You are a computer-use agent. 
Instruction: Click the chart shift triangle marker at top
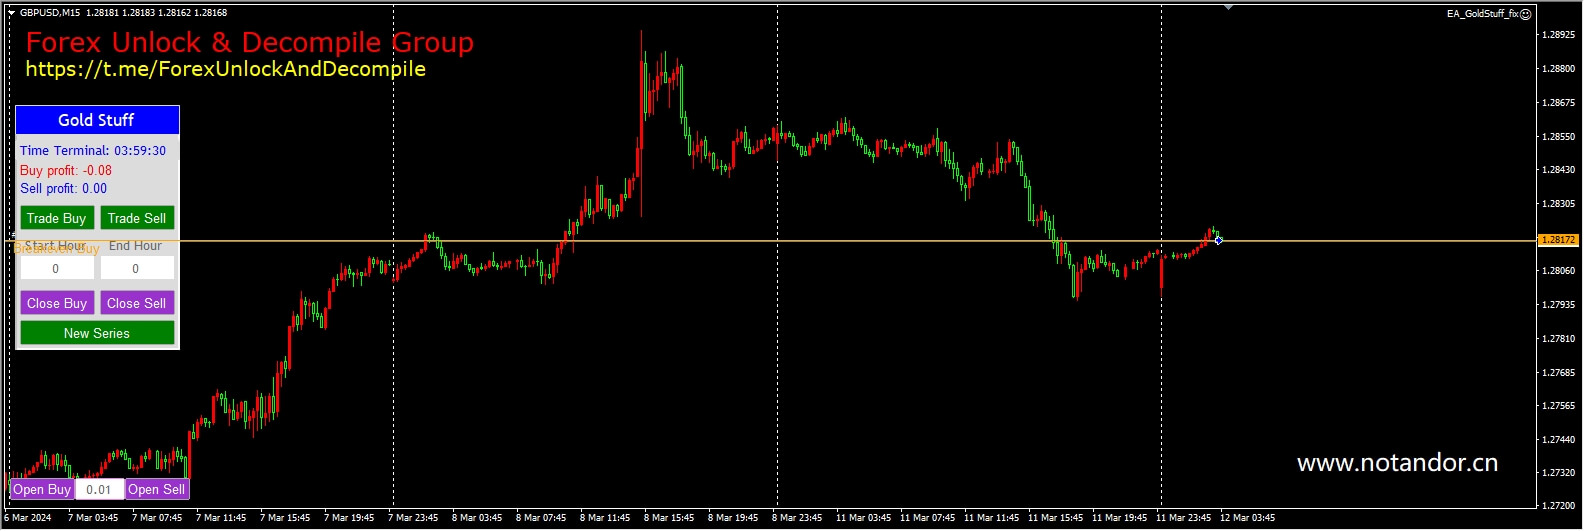click(1228, 7)
